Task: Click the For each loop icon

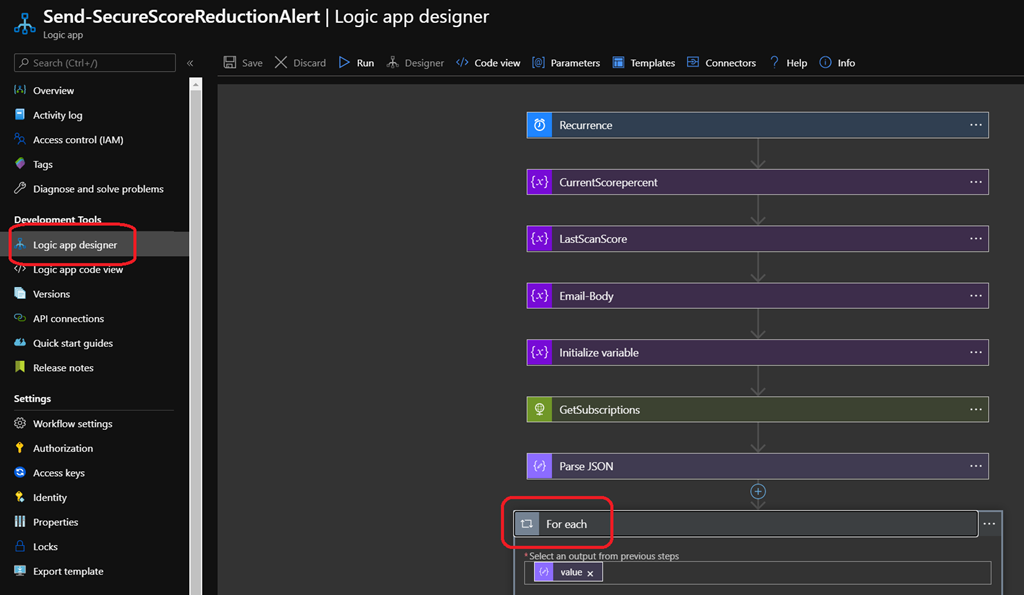Action: click(x=527, y=524)
